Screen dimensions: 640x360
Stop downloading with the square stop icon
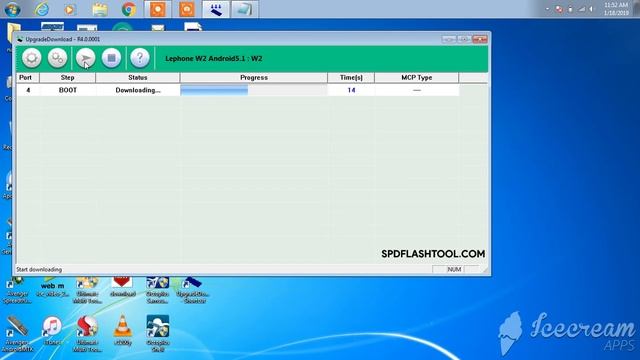coord(111,58)
